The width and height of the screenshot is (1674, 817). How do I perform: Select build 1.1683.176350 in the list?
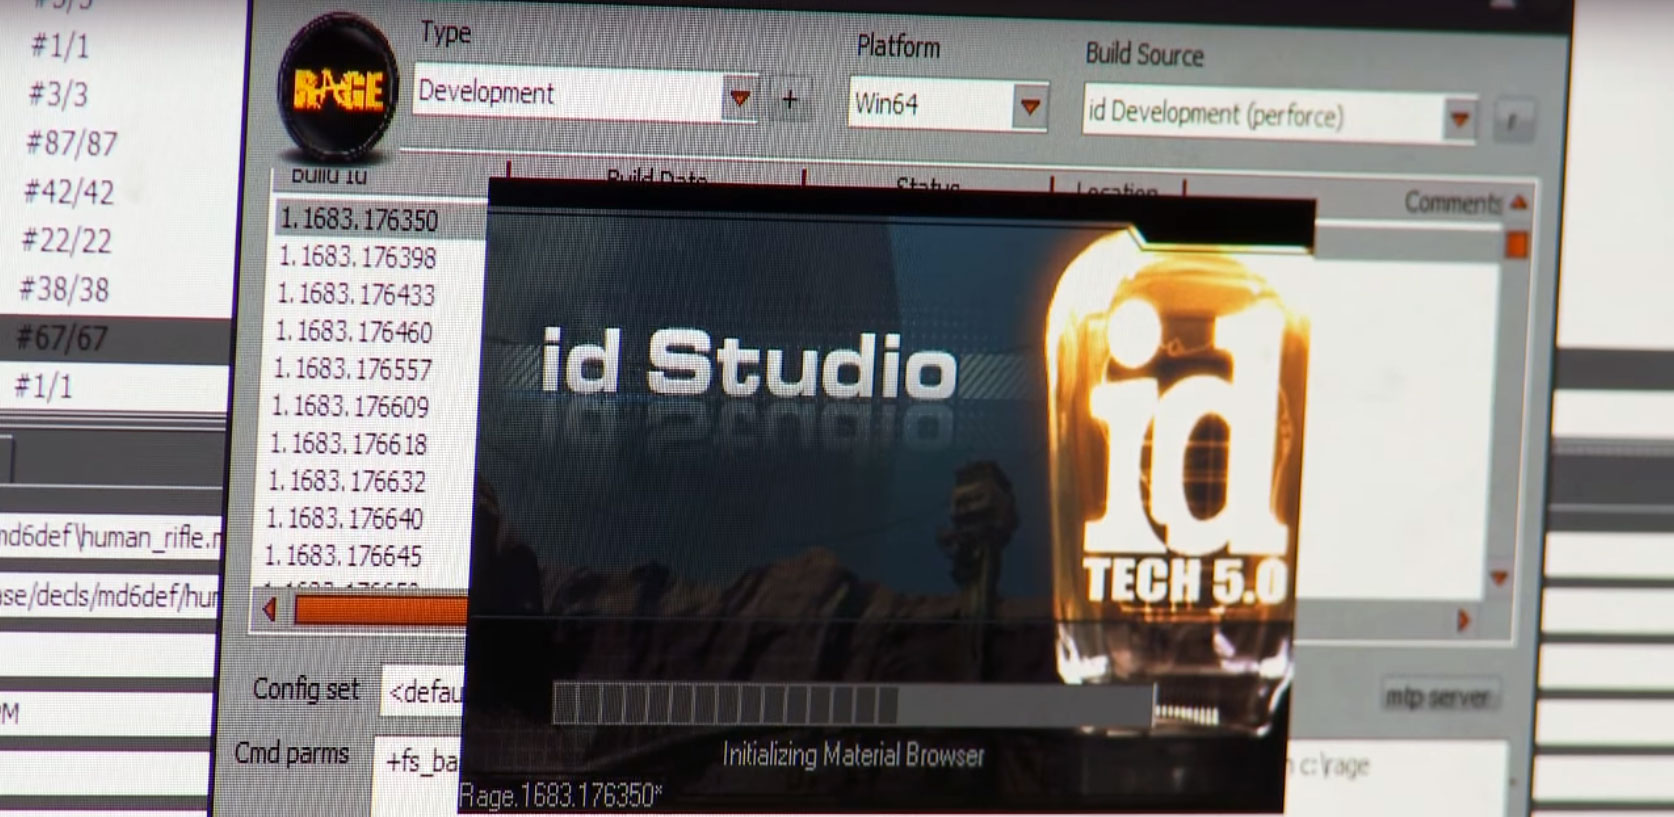(x=381, y=219)
